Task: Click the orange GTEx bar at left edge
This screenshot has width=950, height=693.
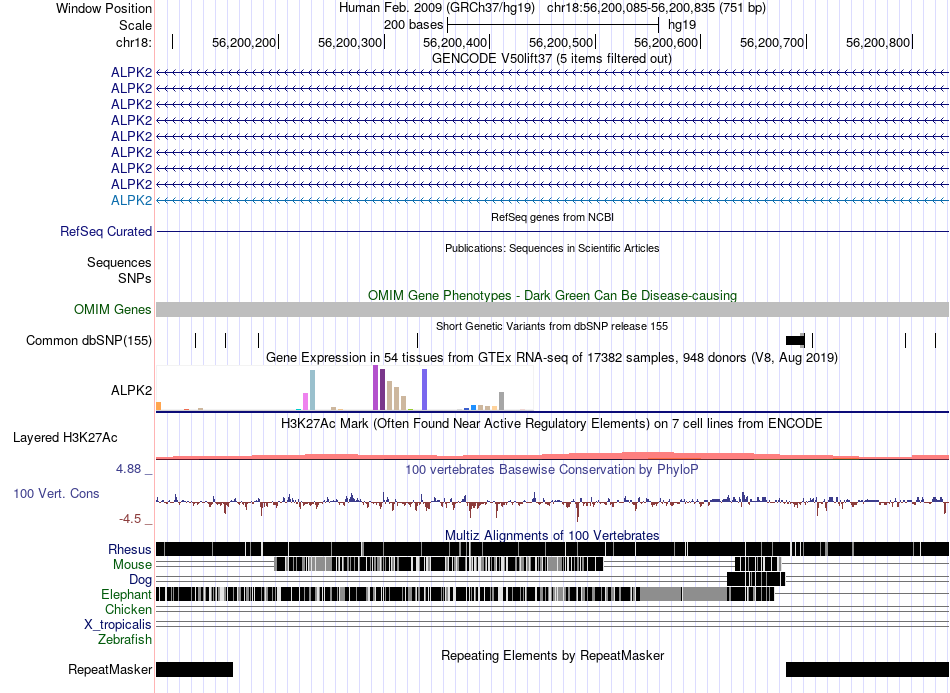Action: coord(159,406)
